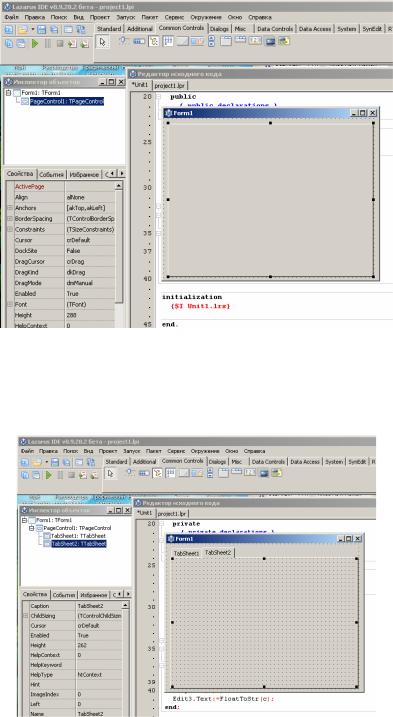Collapse Form1 node in upper object tree
393x717 pixels.
coord(9,93)
